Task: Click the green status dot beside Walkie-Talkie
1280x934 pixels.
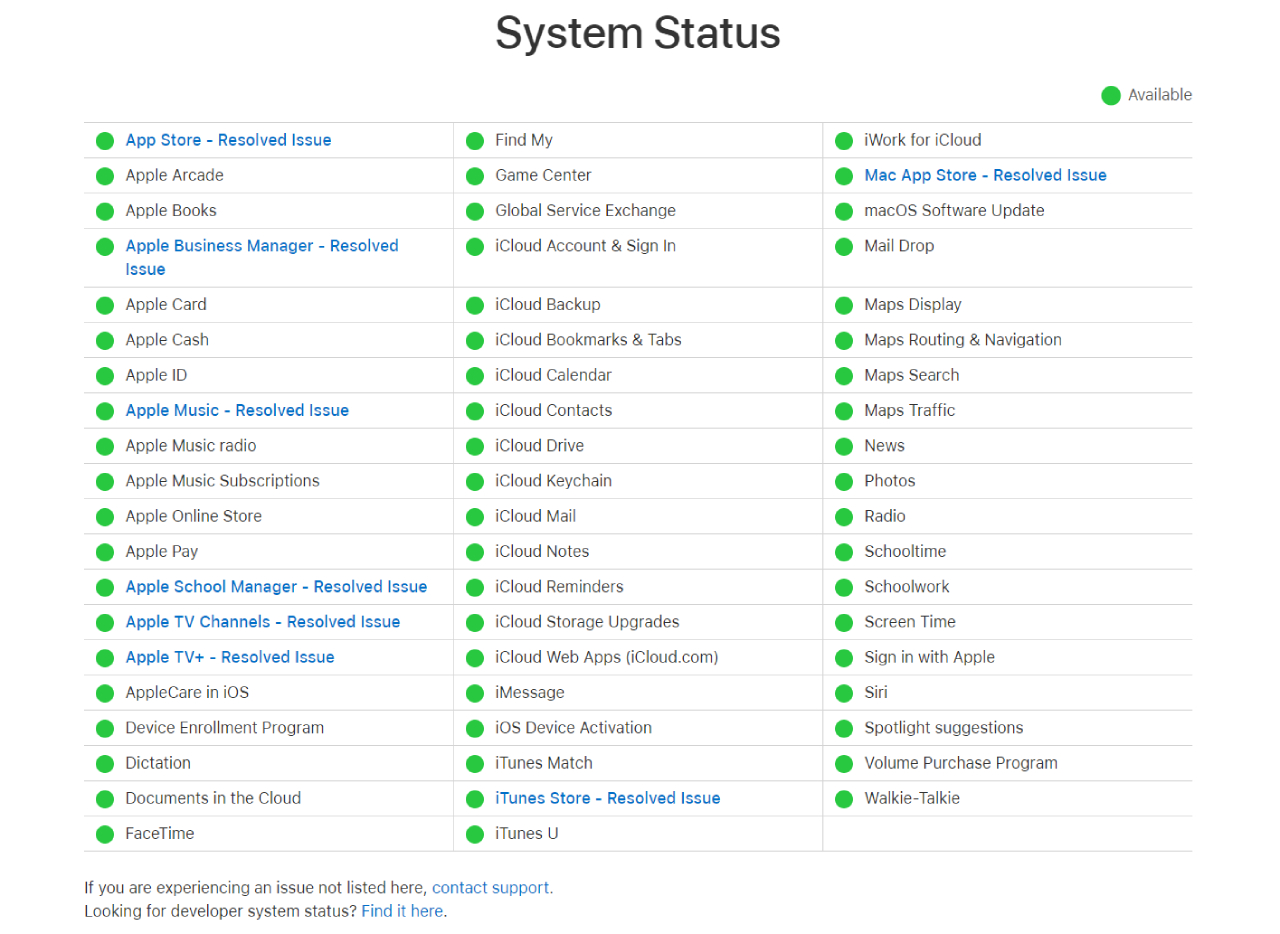Action: pos(844,798)
